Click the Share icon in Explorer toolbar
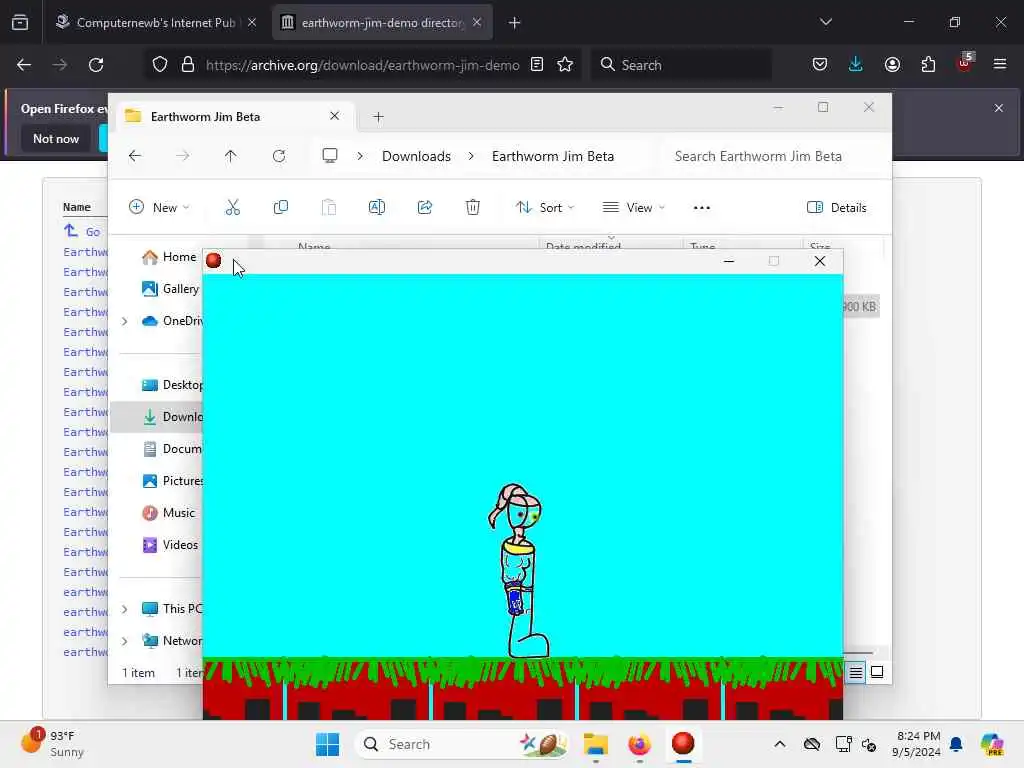Image resolution: width=1024 pixels, height=768 pixels. [424, 208]
